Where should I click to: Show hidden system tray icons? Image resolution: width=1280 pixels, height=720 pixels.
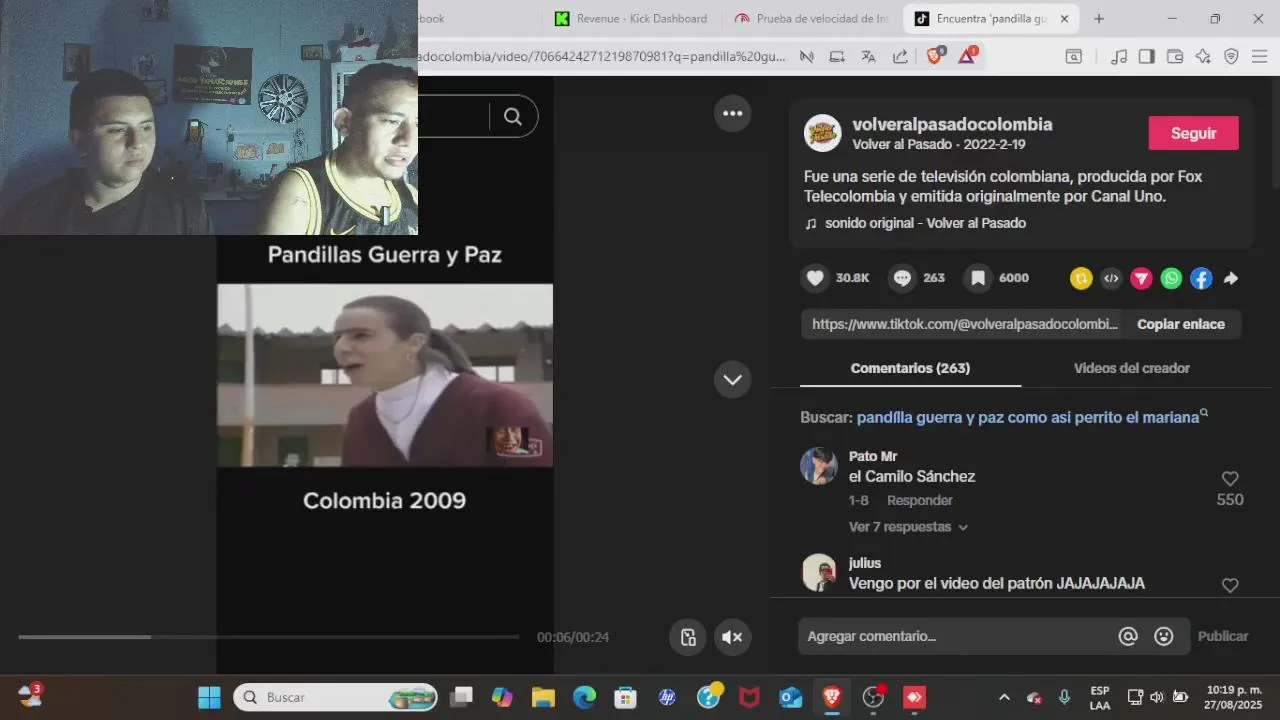coord(1004,697)
